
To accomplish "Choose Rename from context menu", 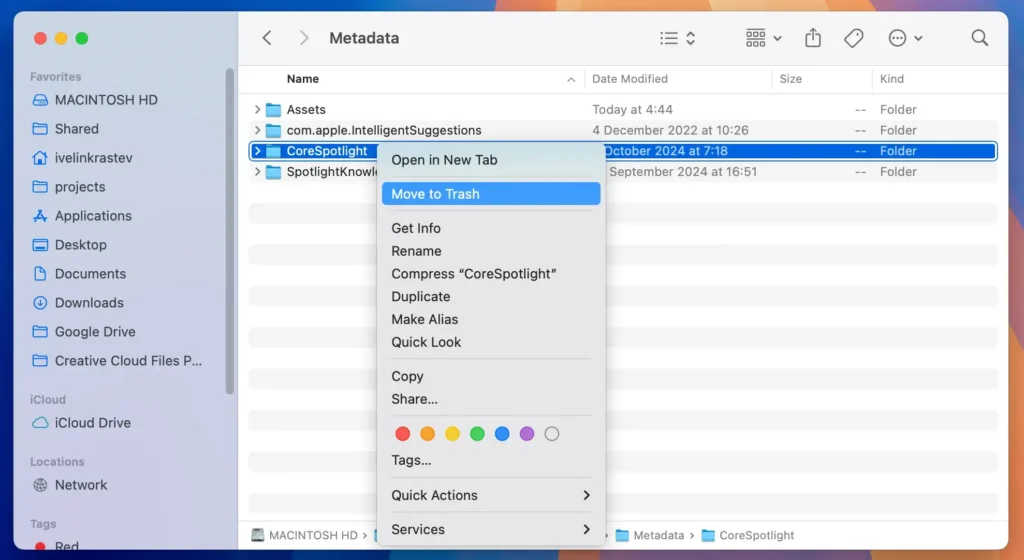I will (x=491, y=251).
